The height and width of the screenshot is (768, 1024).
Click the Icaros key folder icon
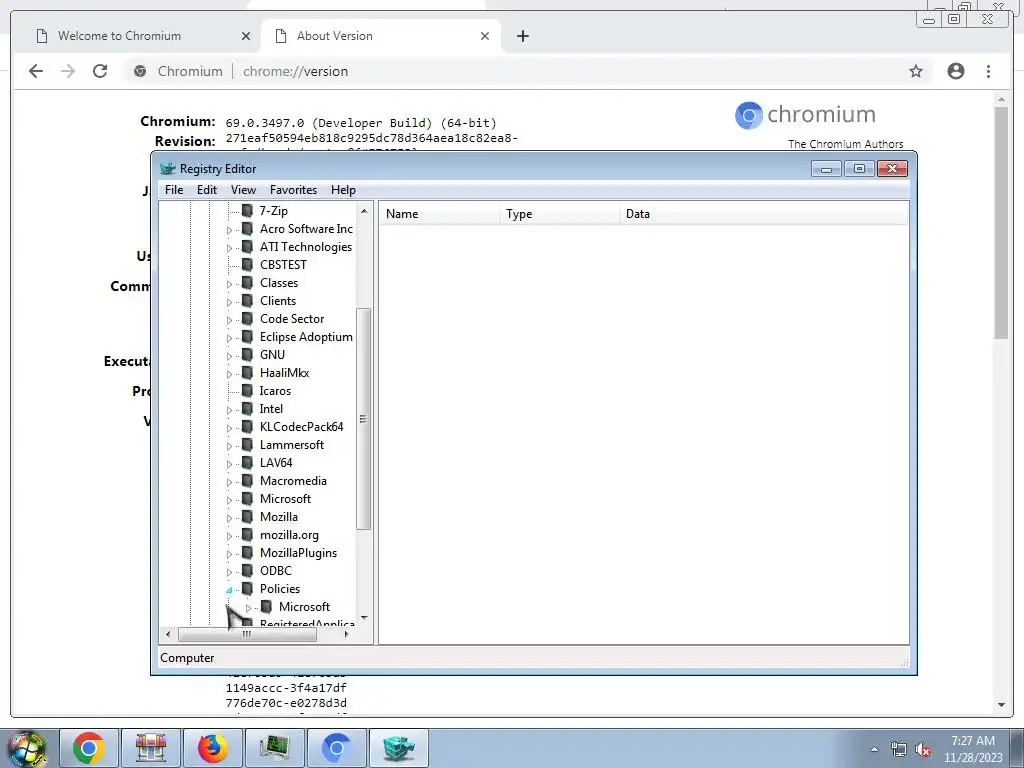248,391
